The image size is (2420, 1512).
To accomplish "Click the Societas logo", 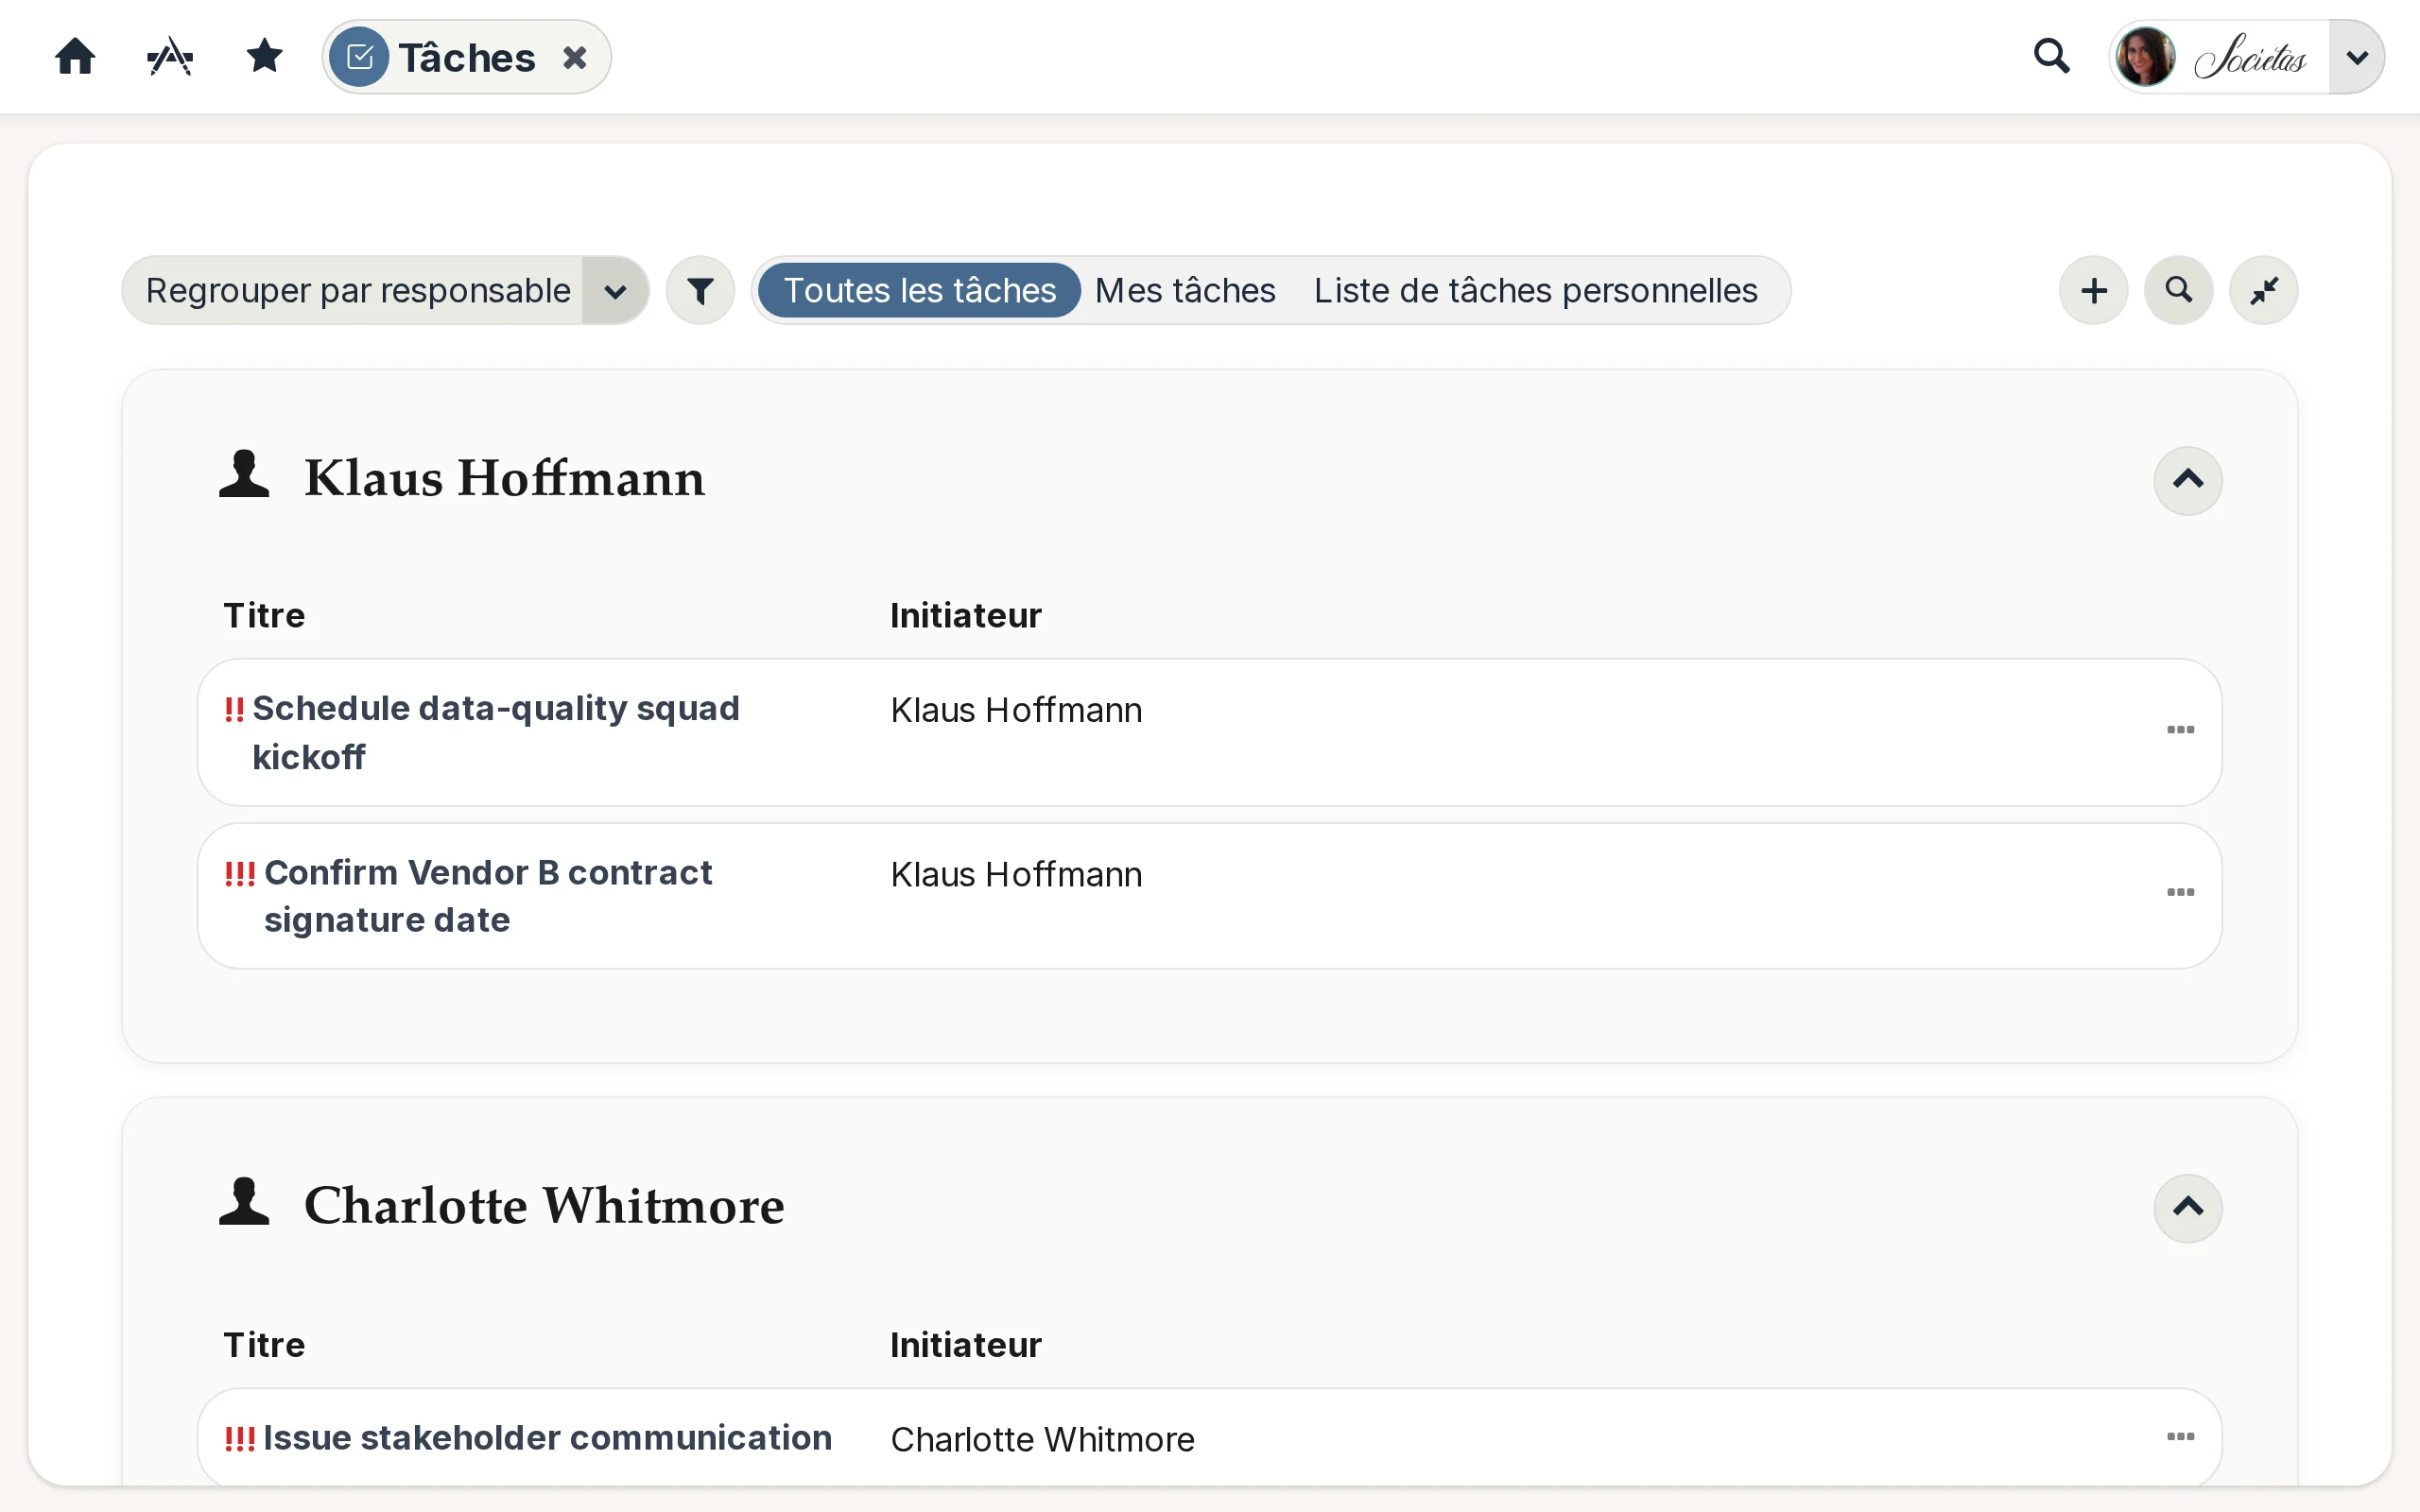I will coord(2250,57).
